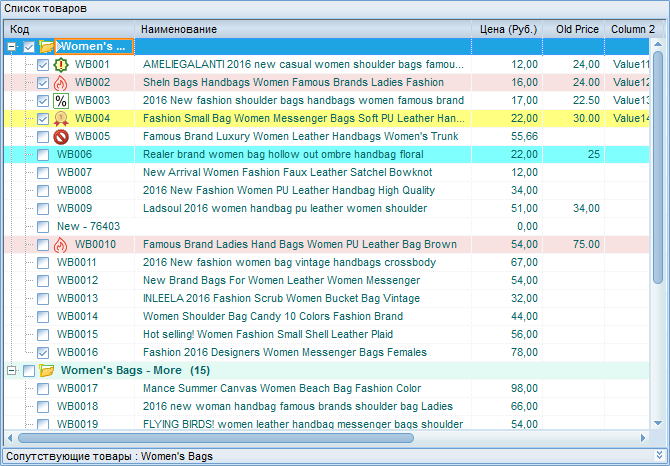Enable the checkbox for WB006
Image resolution: width=670 pixels, height=466 pixels.
coord(43,155)
